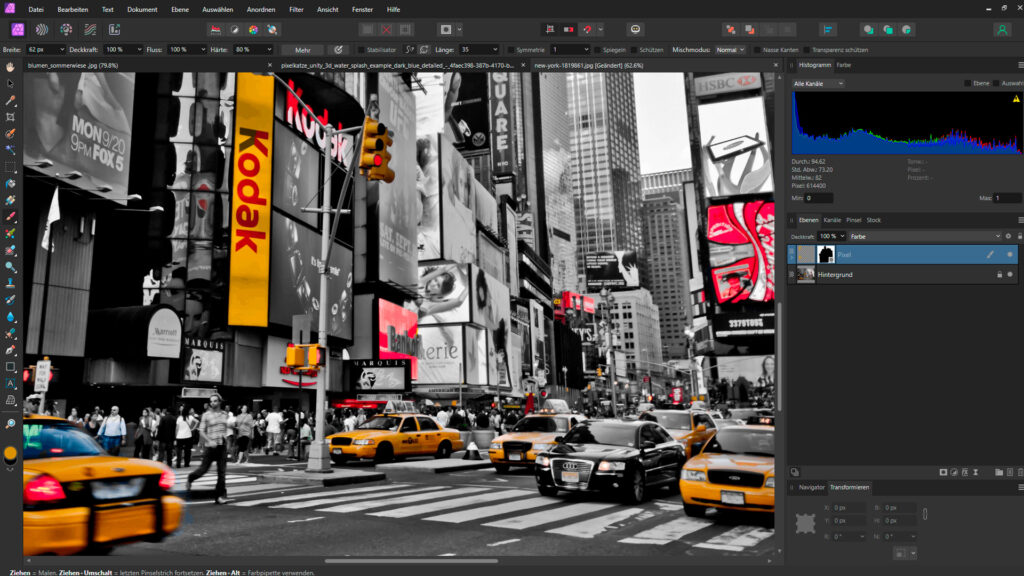
Task: Open the Deckkraft dropdown in context toolbar
Action: tap(139, 50)
